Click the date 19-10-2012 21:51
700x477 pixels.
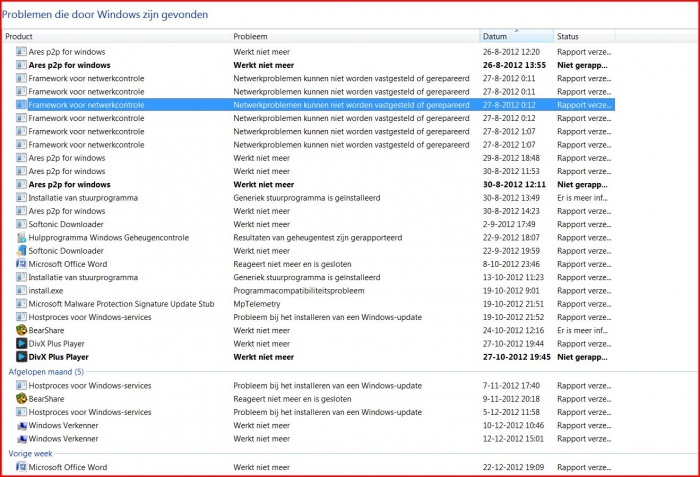click(513, 304)
